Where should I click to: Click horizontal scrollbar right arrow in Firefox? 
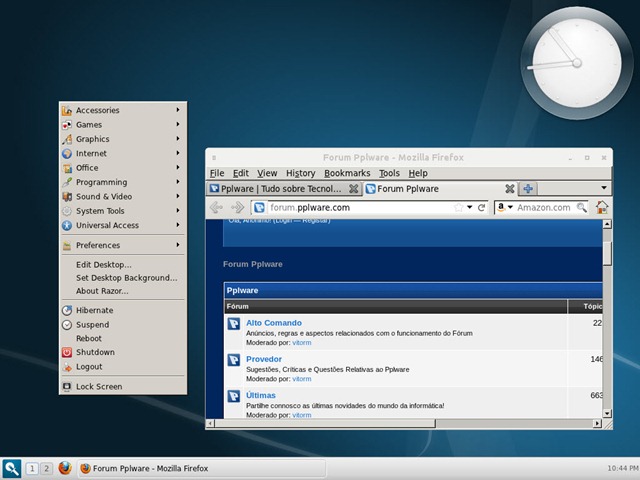point(598,424)
